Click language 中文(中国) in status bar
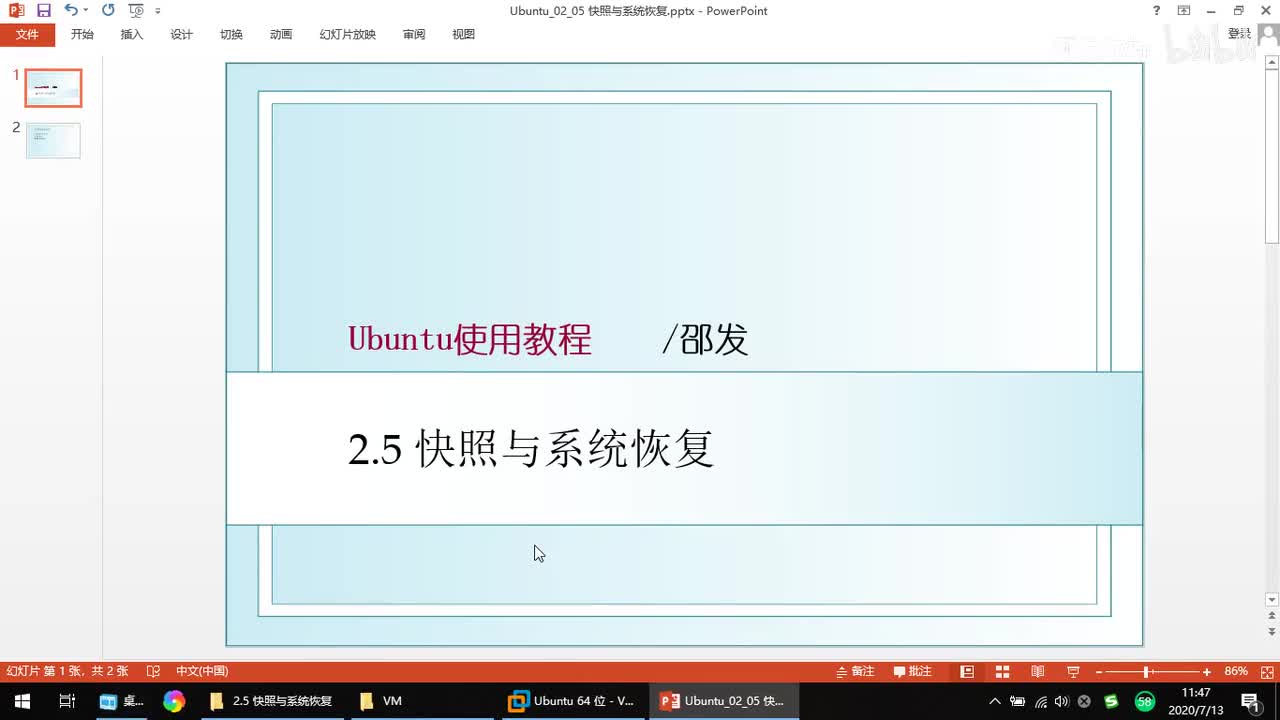 click(202, 671)
